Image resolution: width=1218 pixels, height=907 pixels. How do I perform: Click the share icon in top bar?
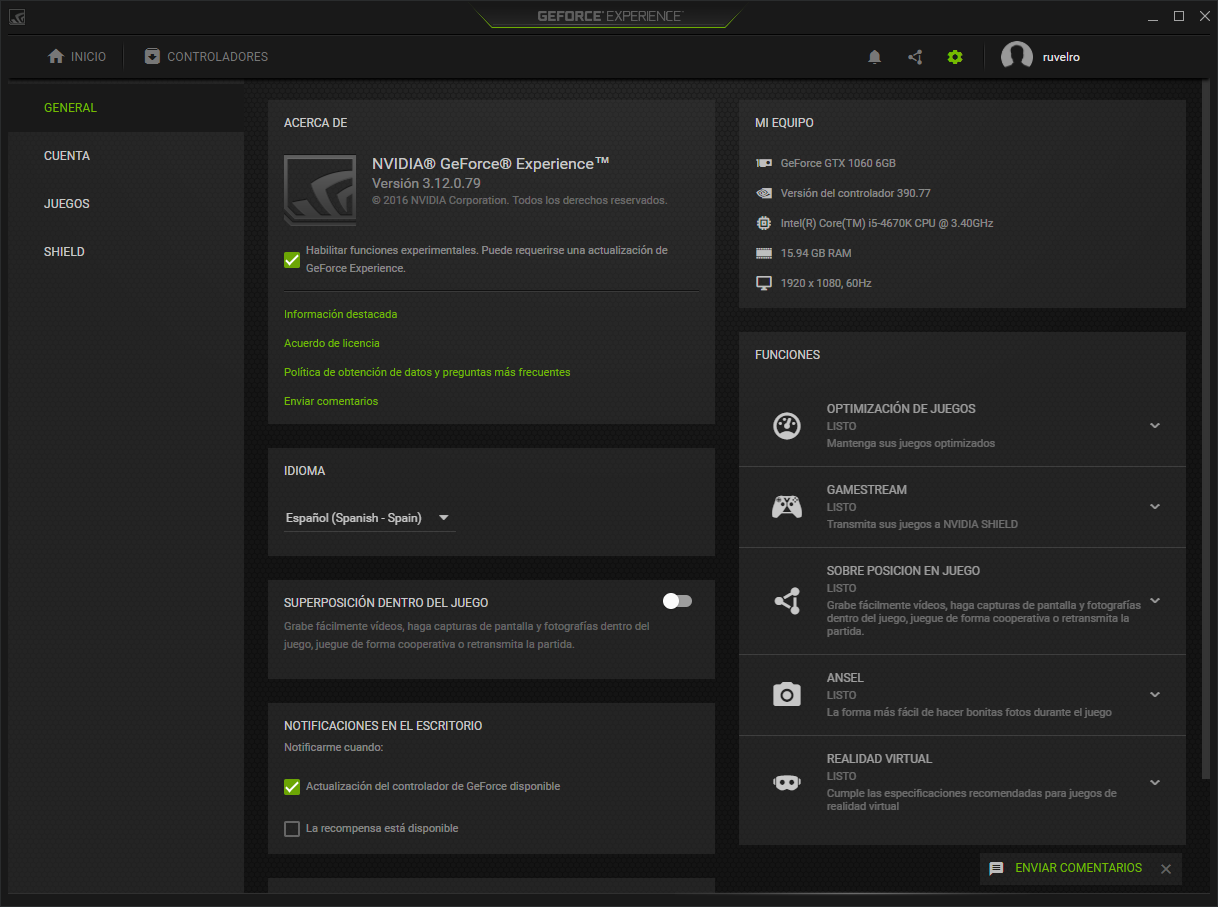(x=915, y=57)
